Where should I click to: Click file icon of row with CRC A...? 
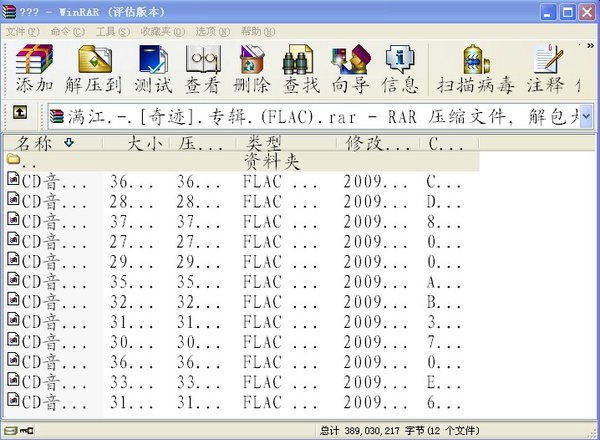13,279
